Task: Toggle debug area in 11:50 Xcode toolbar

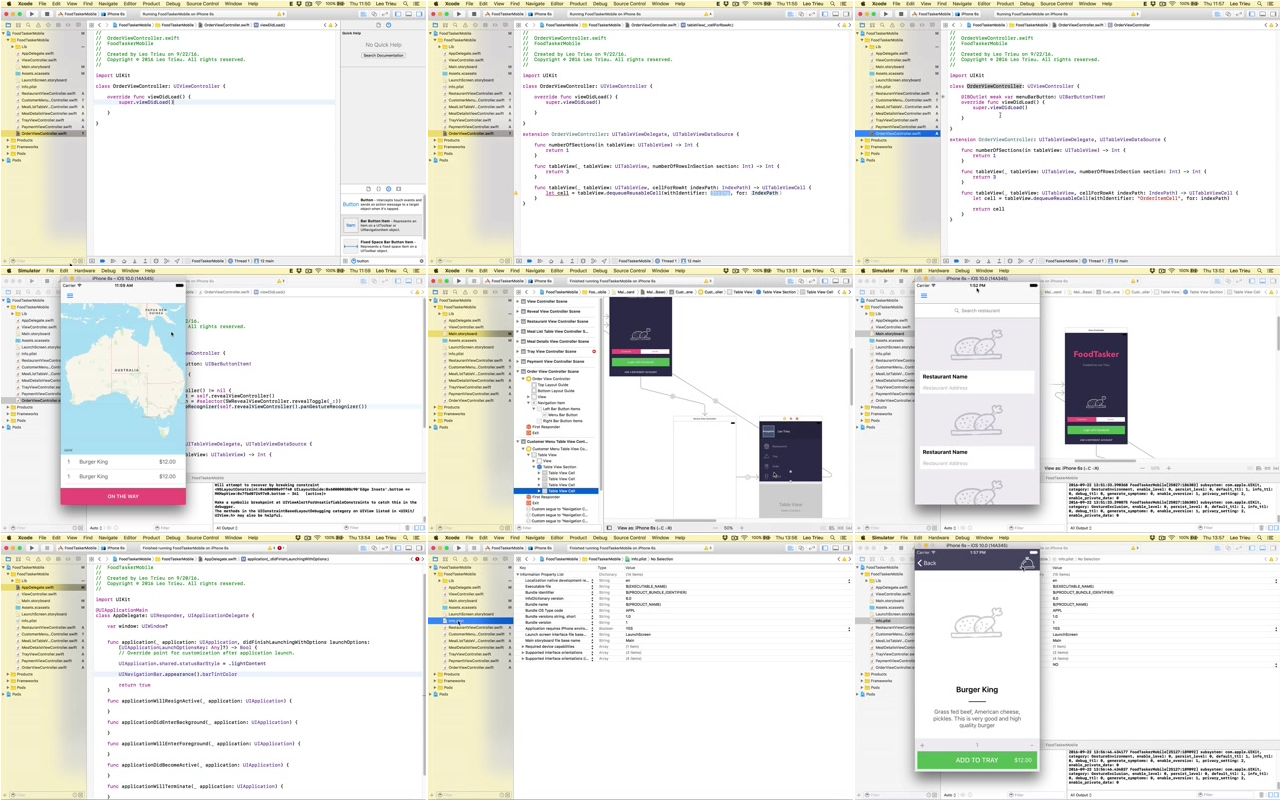Action: 409,14
